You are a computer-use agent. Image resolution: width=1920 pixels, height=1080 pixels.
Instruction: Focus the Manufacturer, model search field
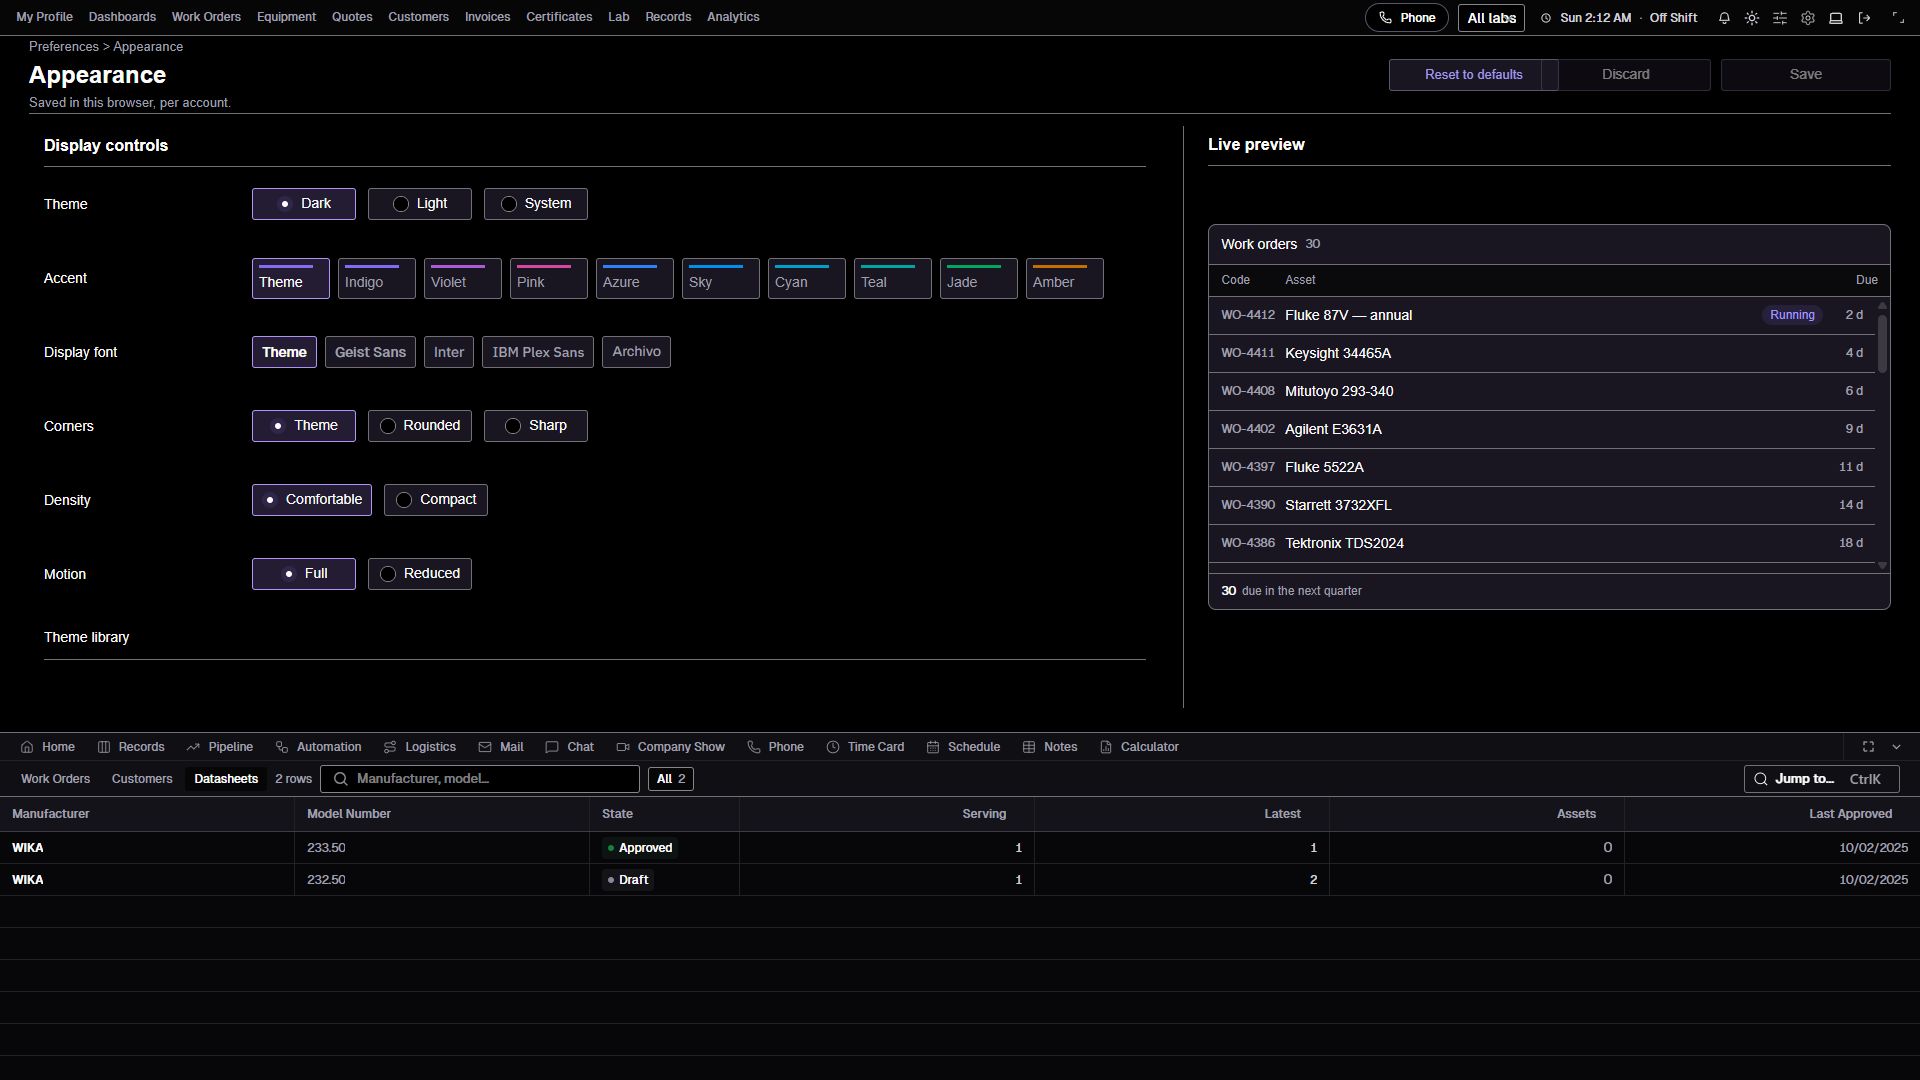point(480,779)
